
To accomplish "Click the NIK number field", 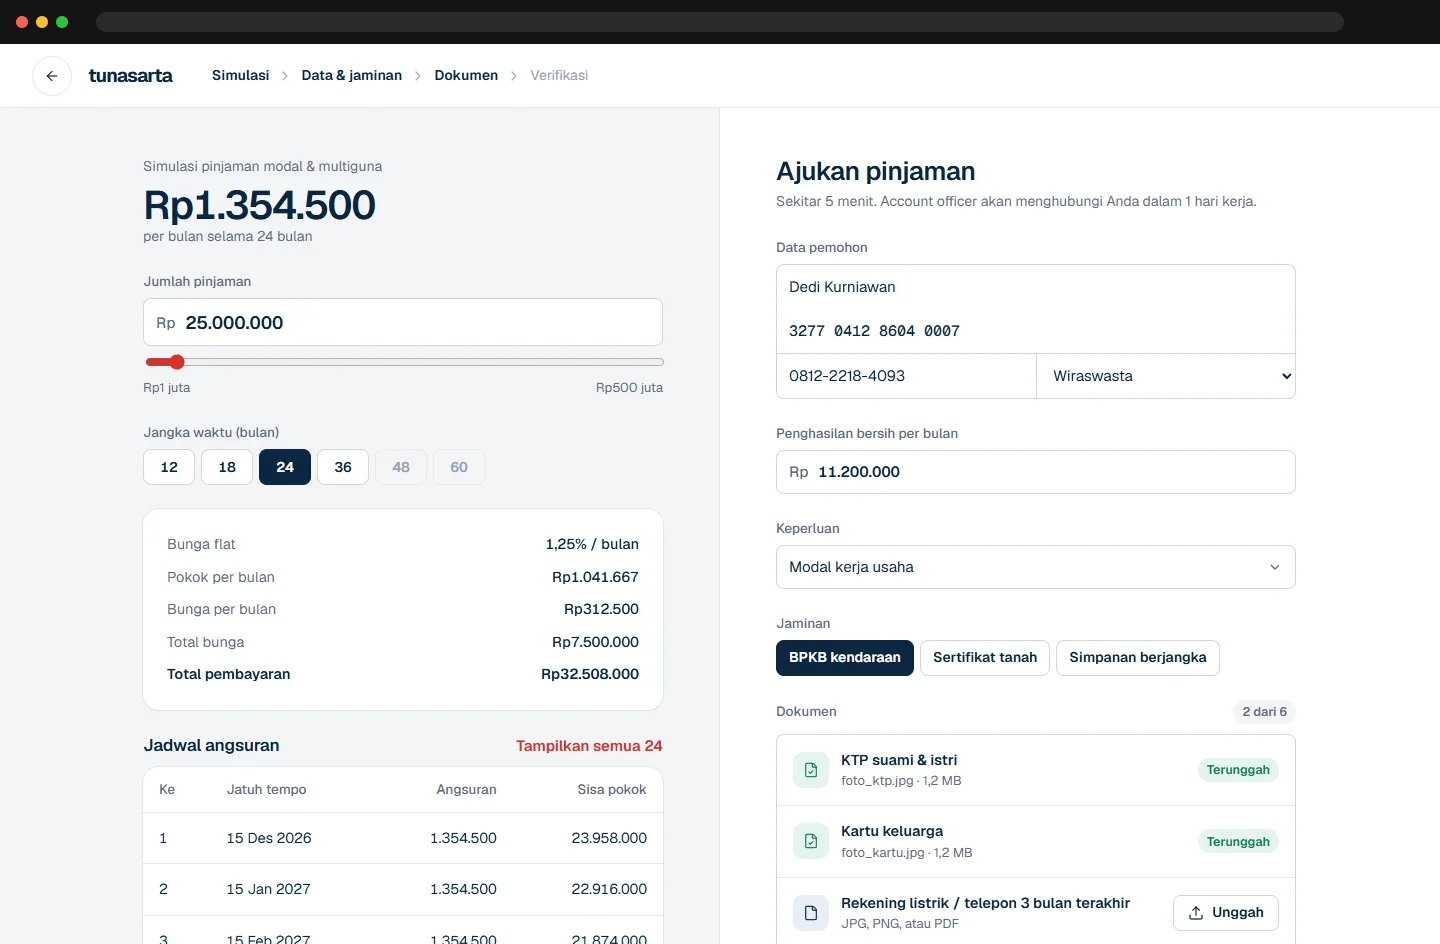I will pos(1036,331).
